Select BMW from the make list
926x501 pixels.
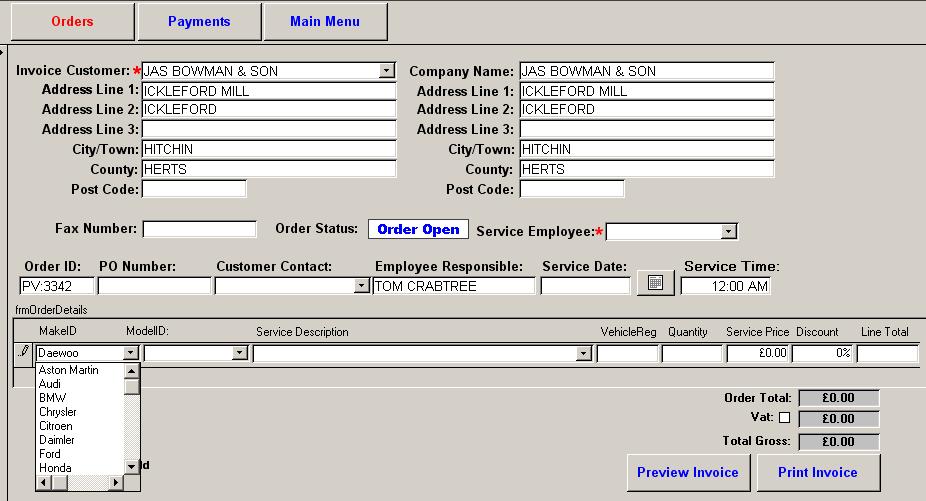point(53,398)
